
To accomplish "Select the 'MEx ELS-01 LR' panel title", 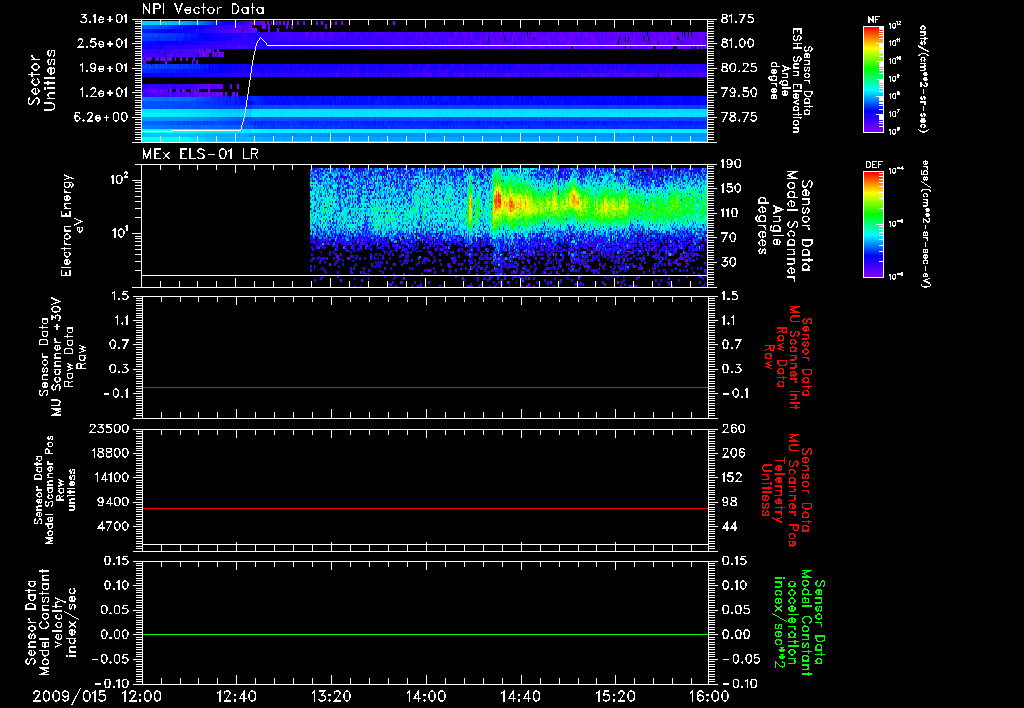I will click(199, 154).
